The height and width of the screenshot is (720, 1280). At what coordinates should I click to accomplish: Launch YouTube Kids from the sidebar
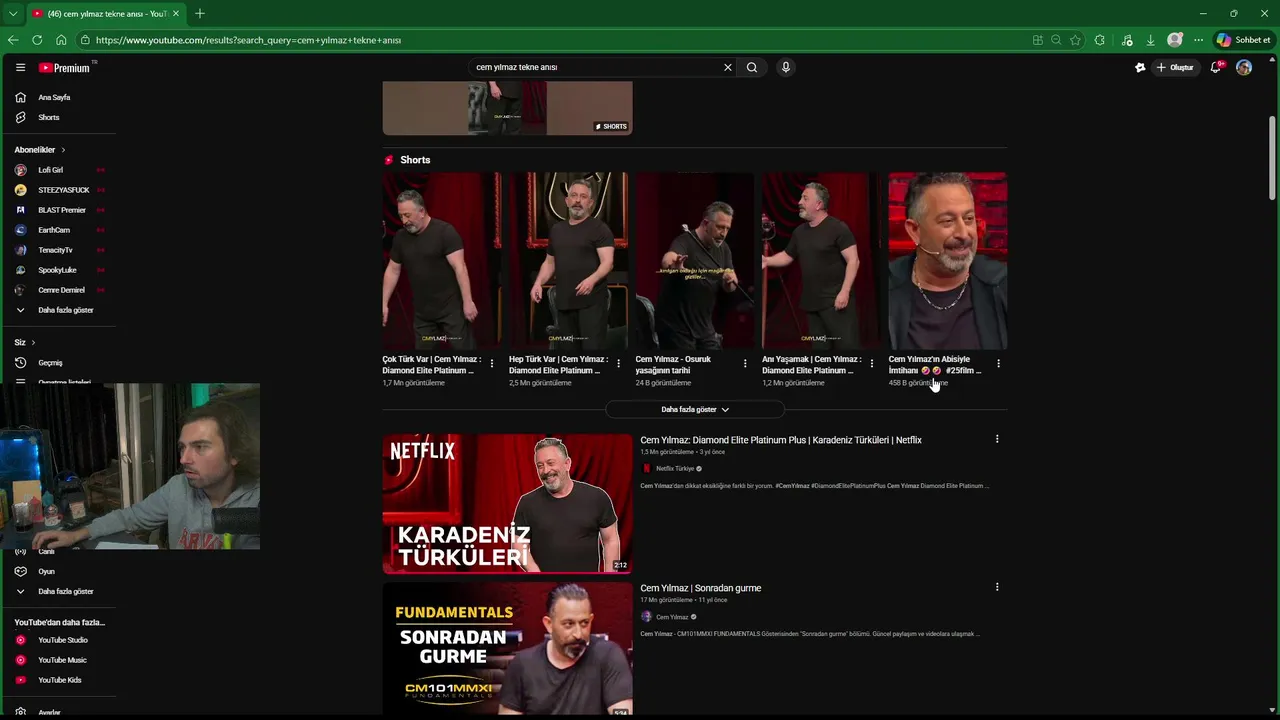[x=58, y=680]
